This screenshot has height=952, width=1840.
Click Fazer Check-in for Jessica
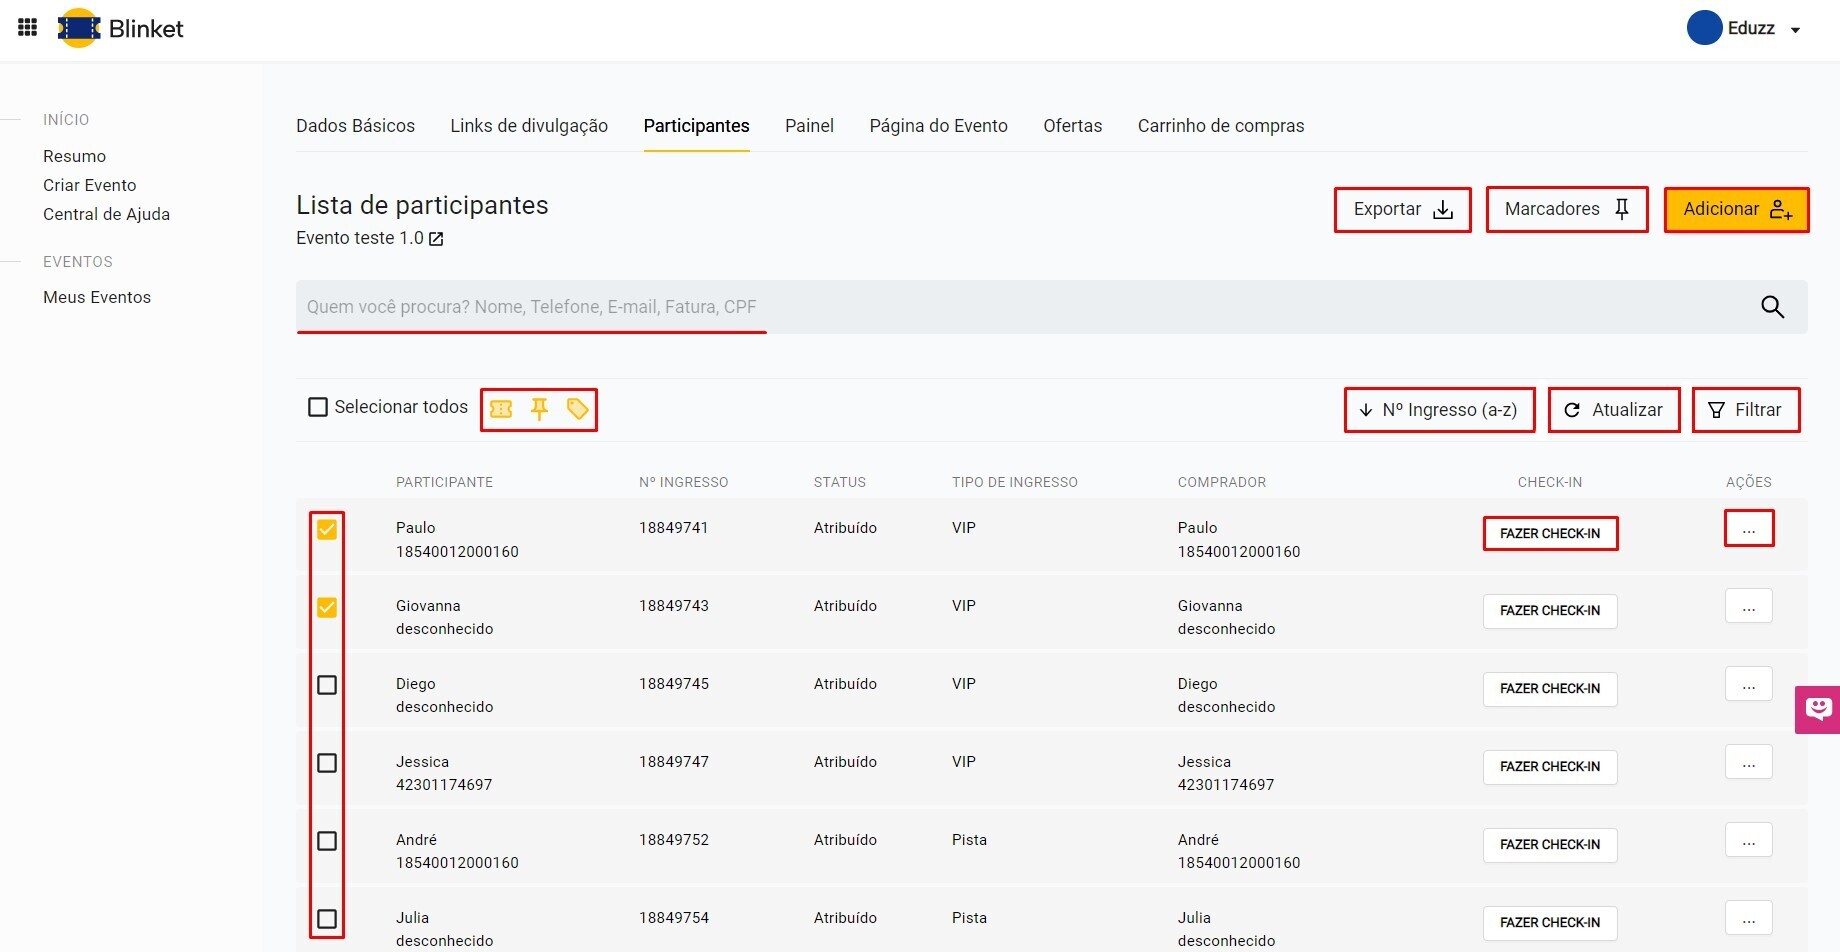[x=1549, y=767]
